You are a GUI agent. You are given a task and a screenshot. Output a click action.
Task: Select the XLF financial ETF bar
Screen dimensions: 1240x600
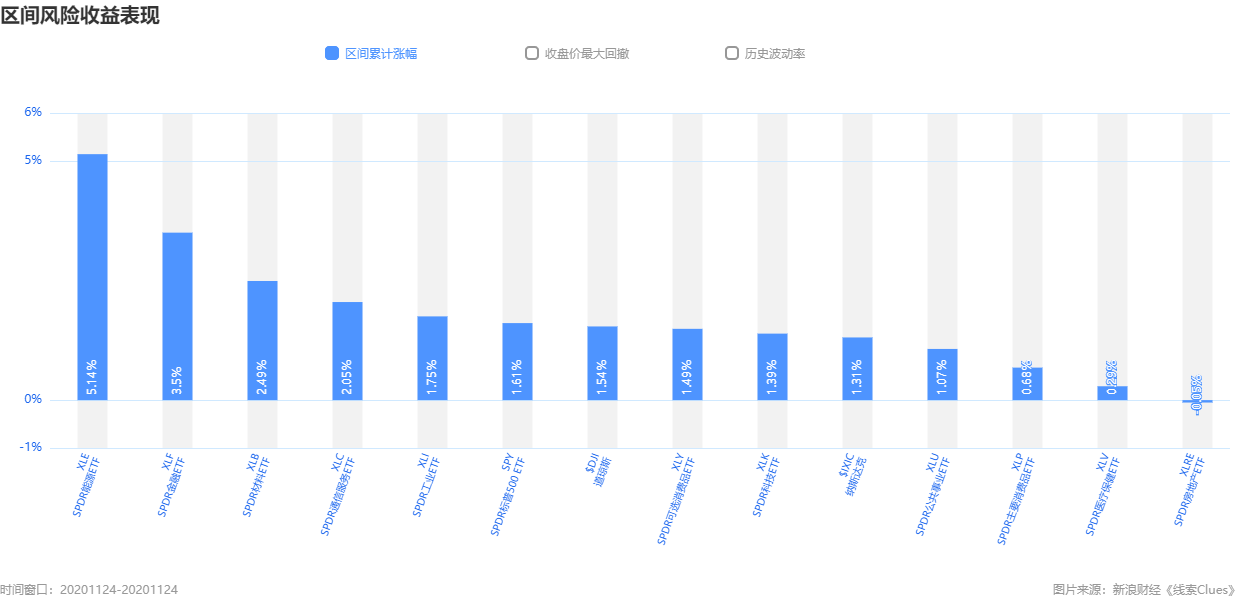178,316
